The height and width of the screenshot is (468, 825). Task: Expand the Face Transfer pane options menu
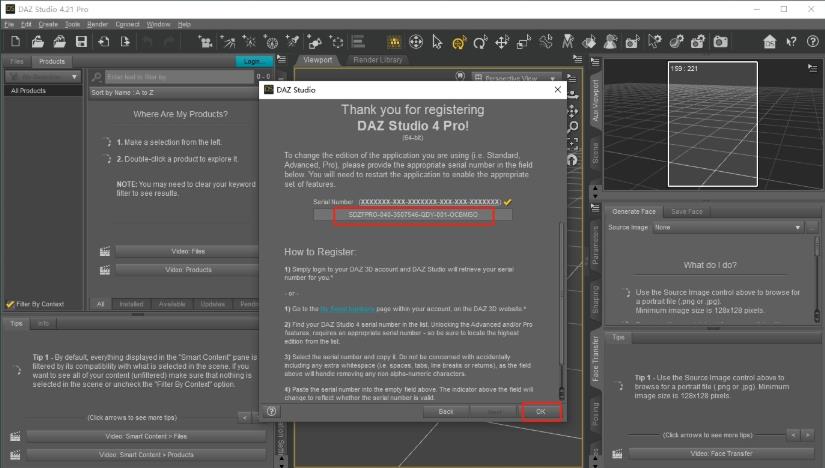click(x=595, y=208)
